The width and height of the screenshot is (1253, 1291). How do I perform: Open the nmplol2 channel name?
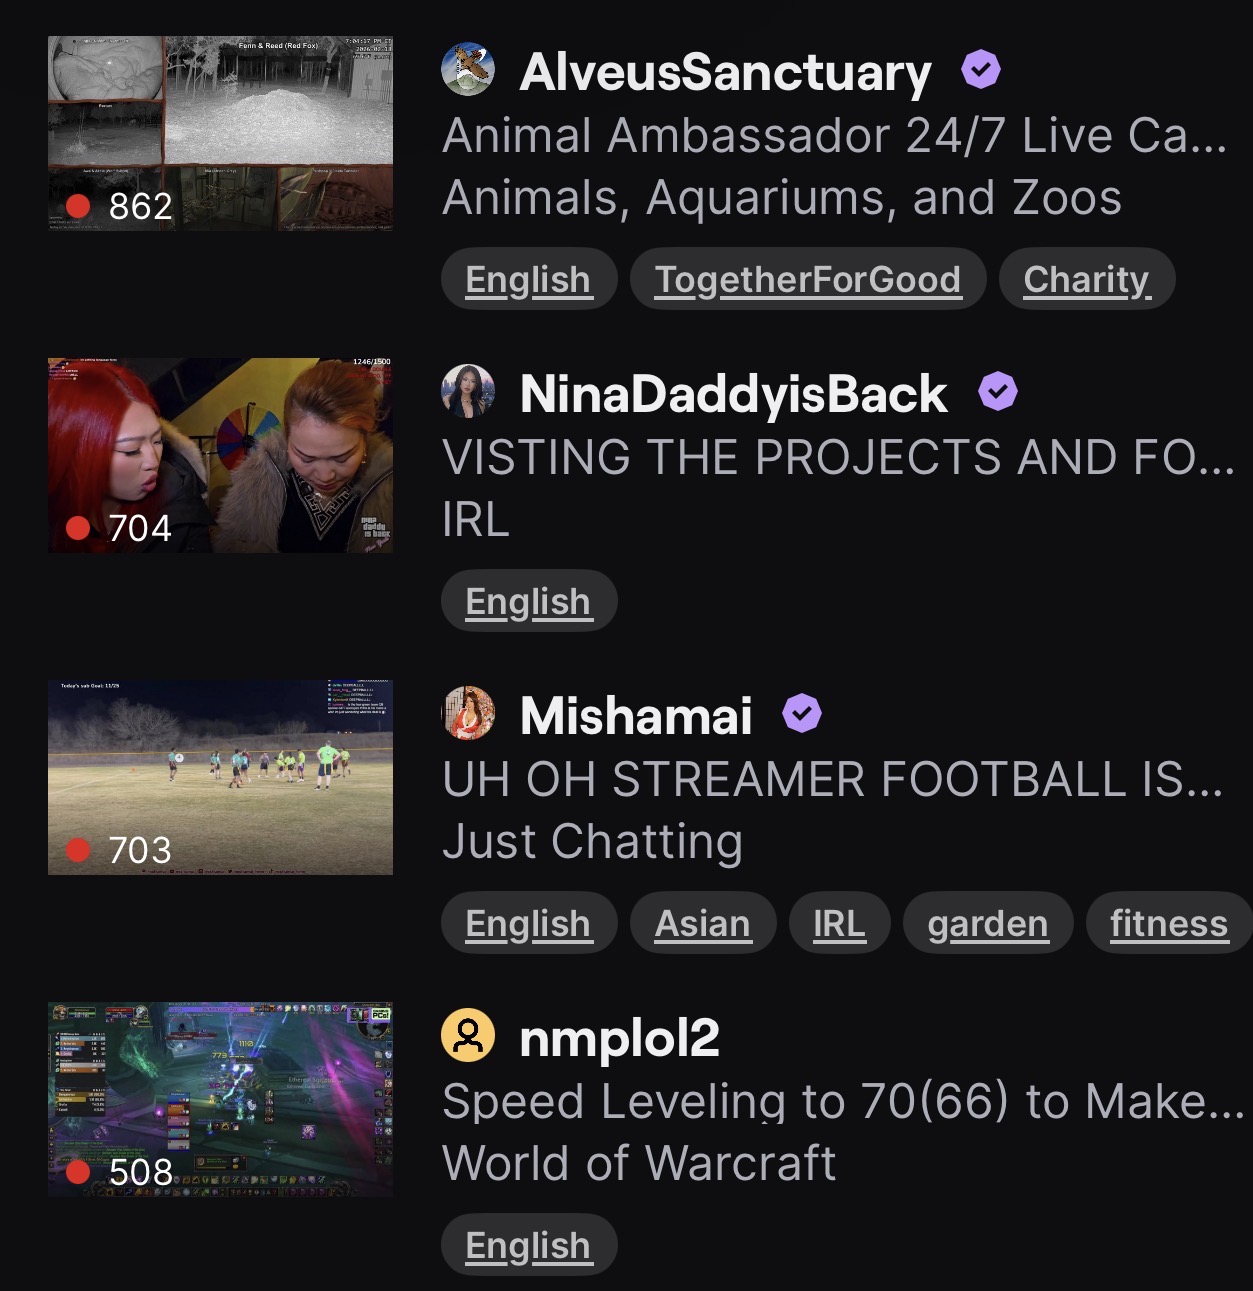(x=620, y=1038)
